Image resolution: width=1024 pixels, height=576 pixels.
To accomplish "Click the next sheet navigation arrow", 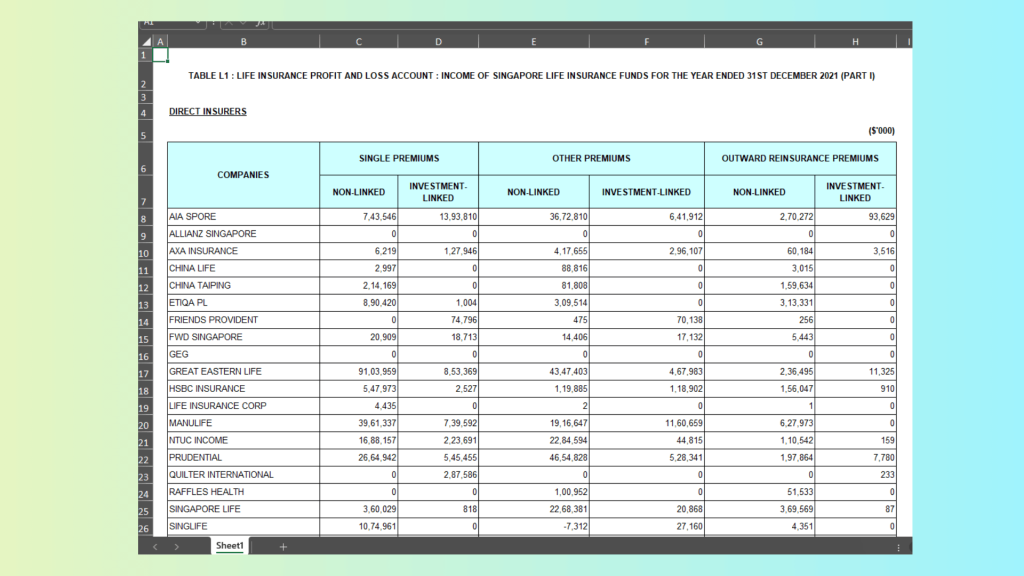I will [176, 547].
